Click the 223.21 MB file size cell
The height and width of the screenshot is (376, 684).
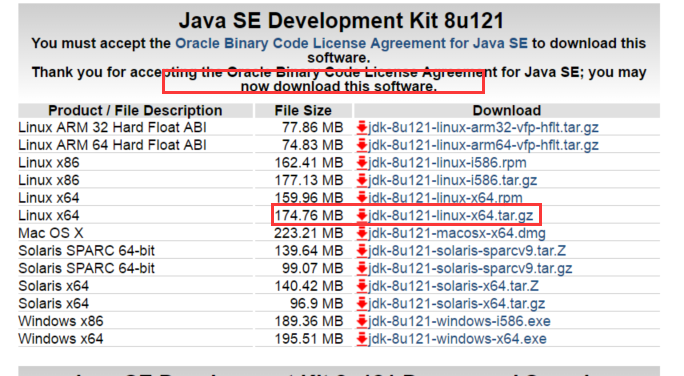coord(308,233)
